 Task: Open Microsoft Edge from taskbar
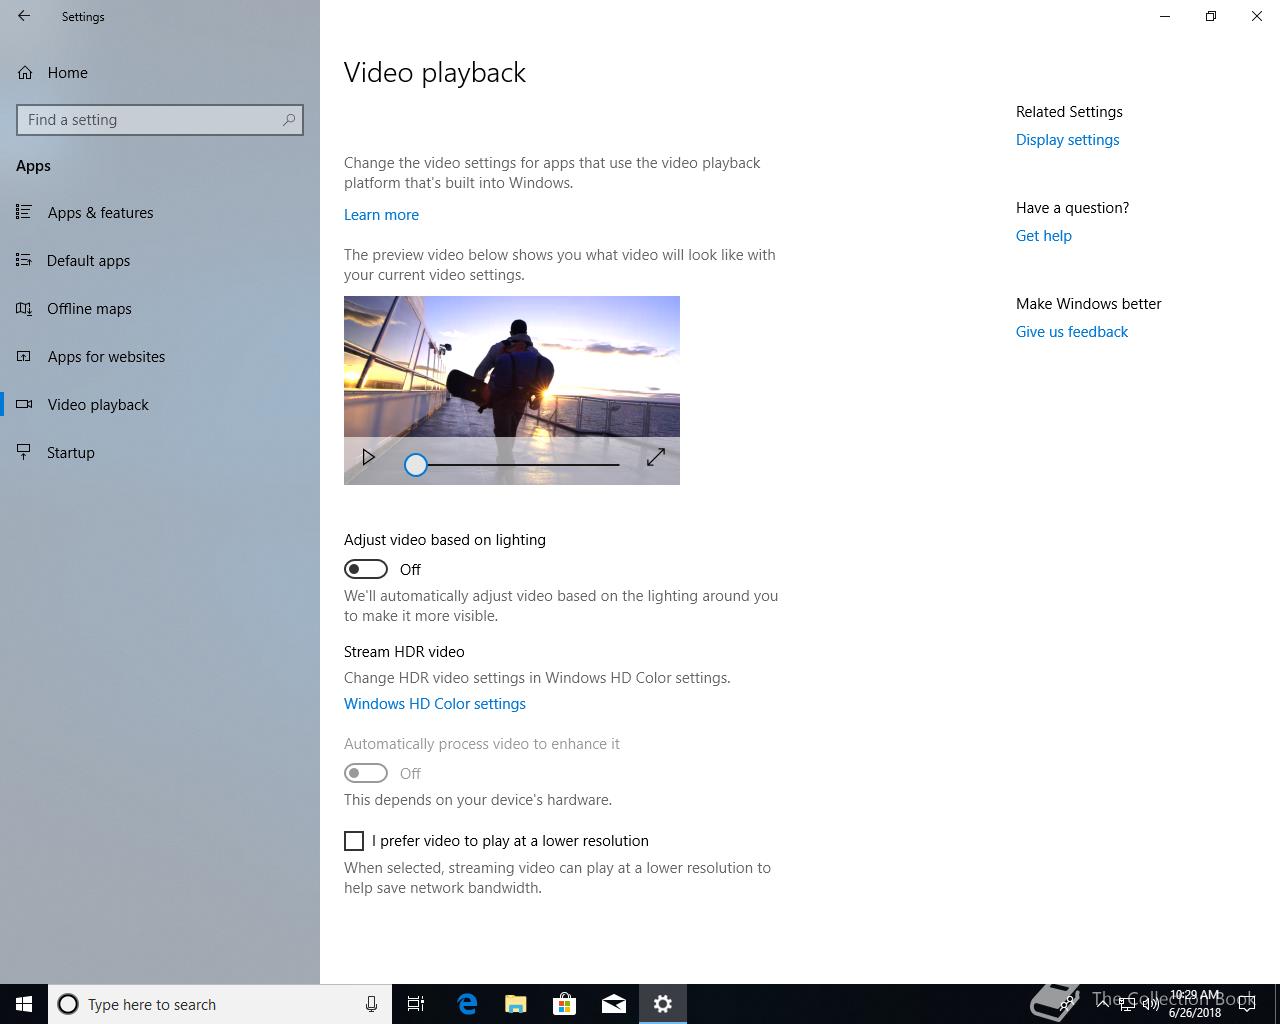[467, 1004]
